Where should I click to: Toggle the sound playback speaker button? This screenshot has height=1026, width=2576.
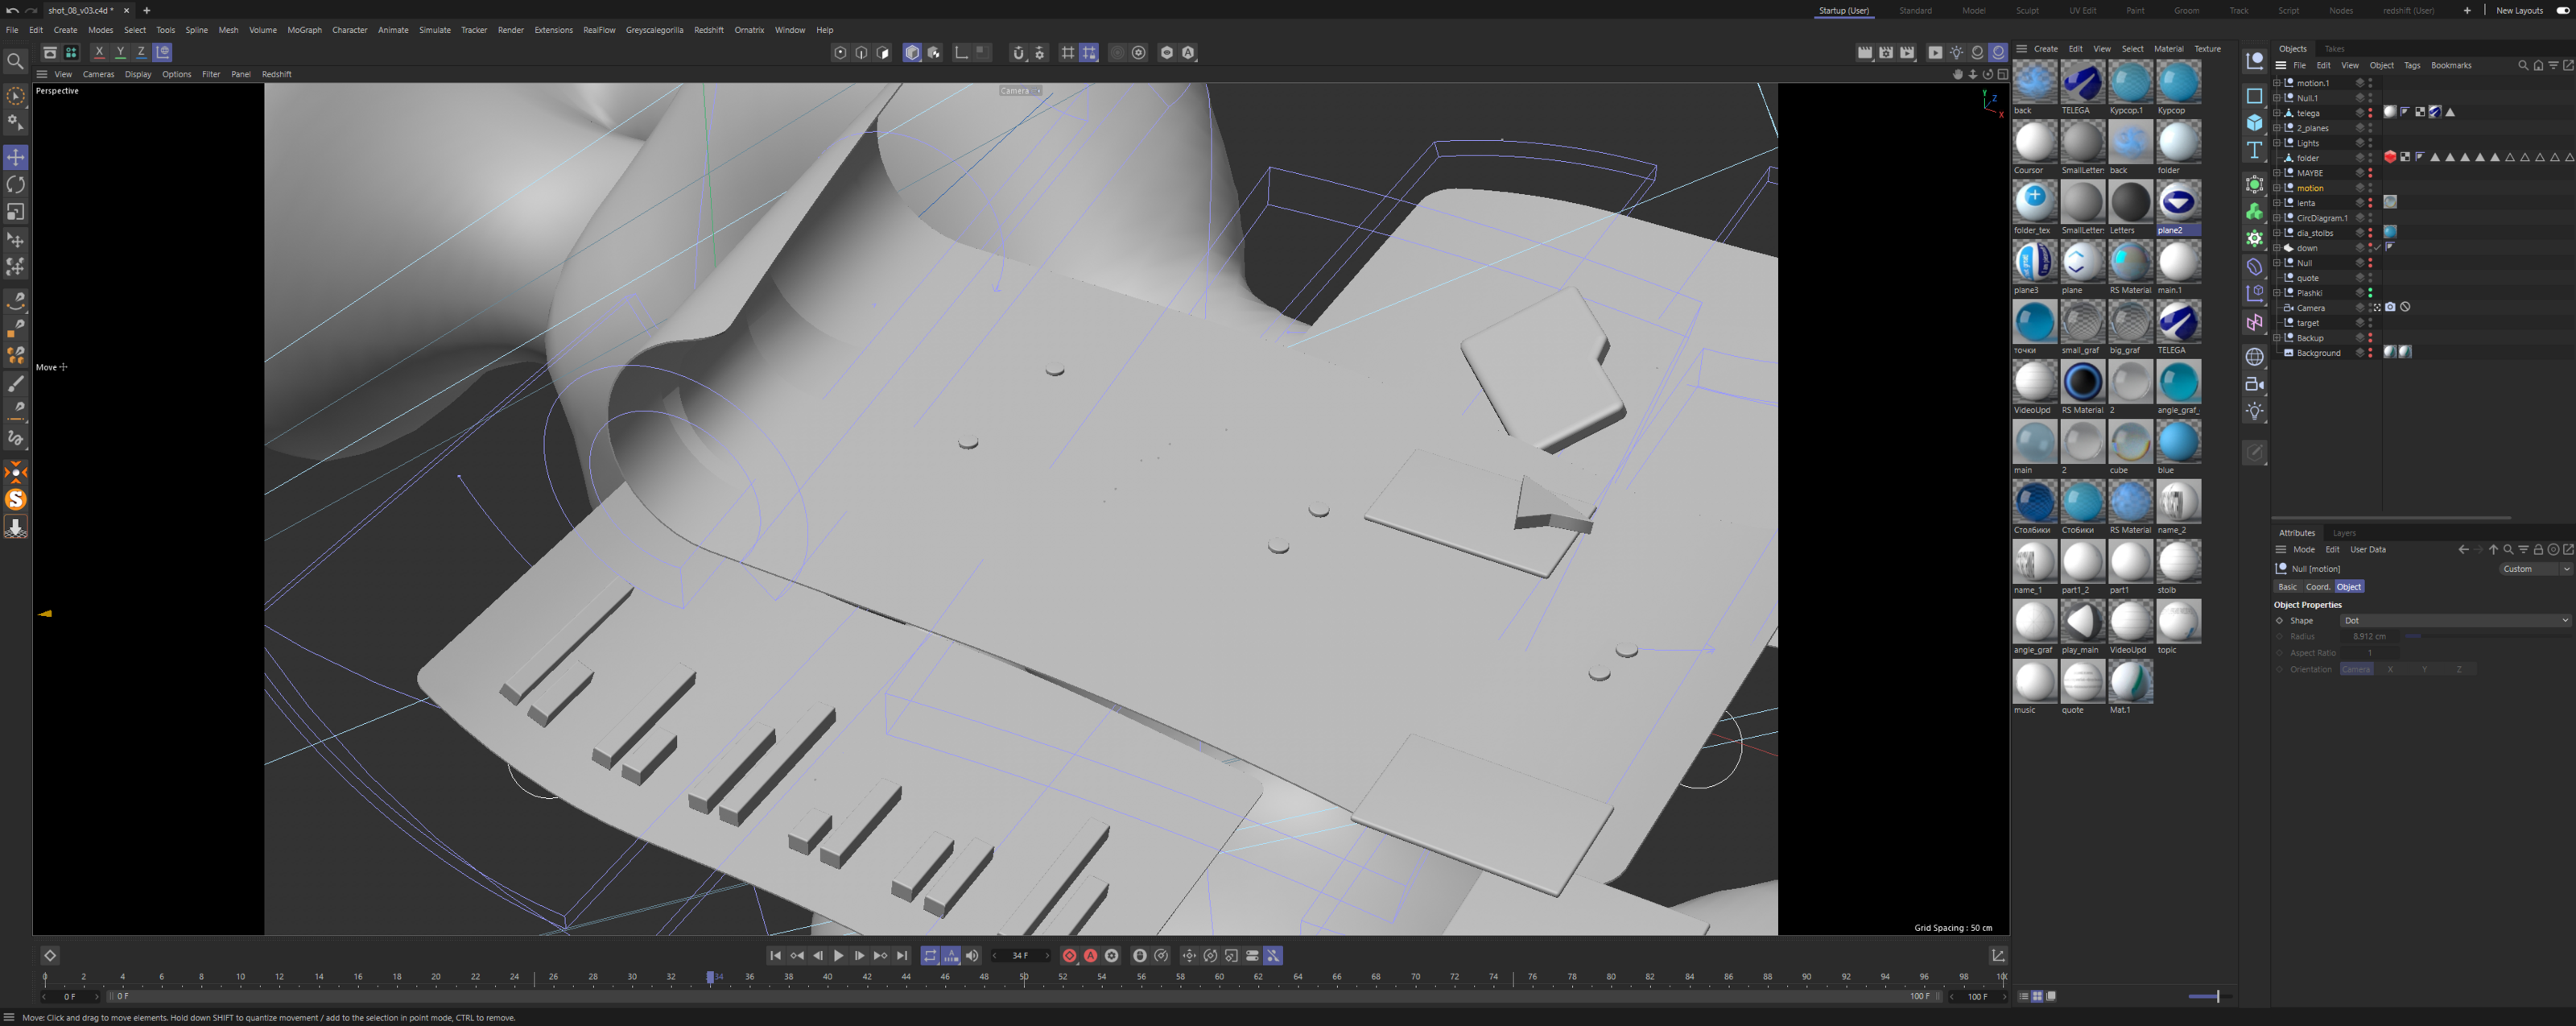click(972, 956)
